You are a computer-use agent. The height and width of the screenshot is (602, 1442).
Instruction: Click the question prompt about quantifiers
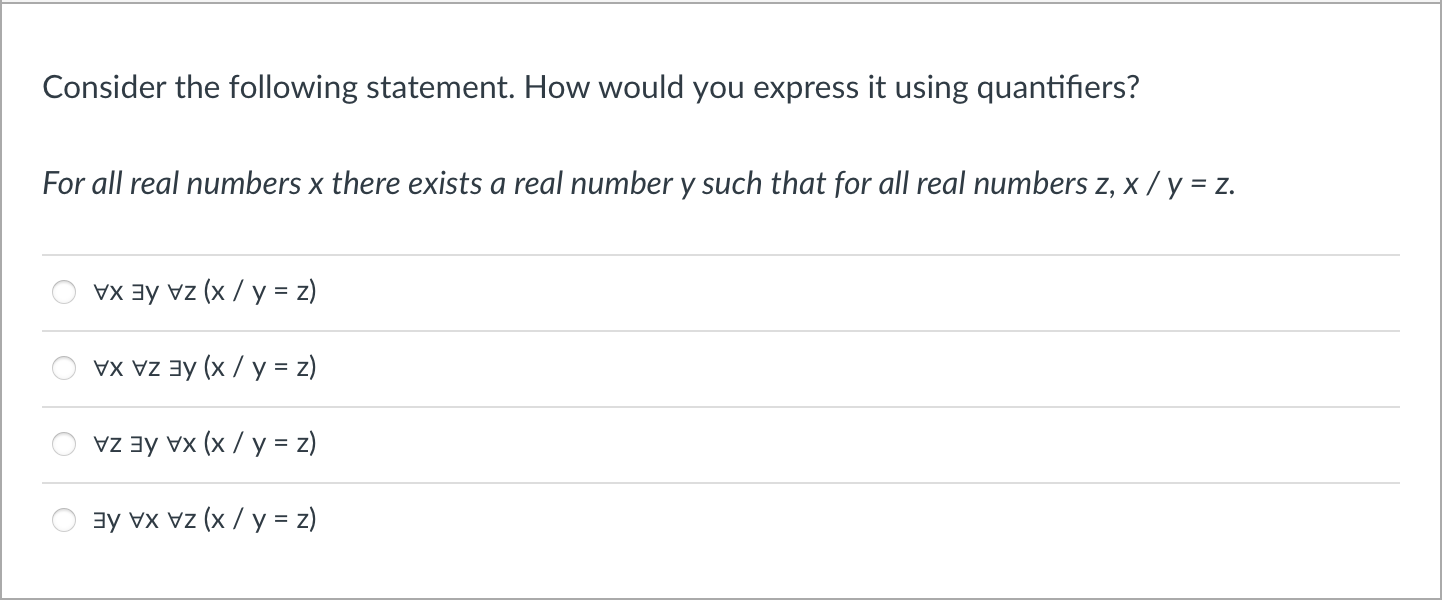point(590,87)
